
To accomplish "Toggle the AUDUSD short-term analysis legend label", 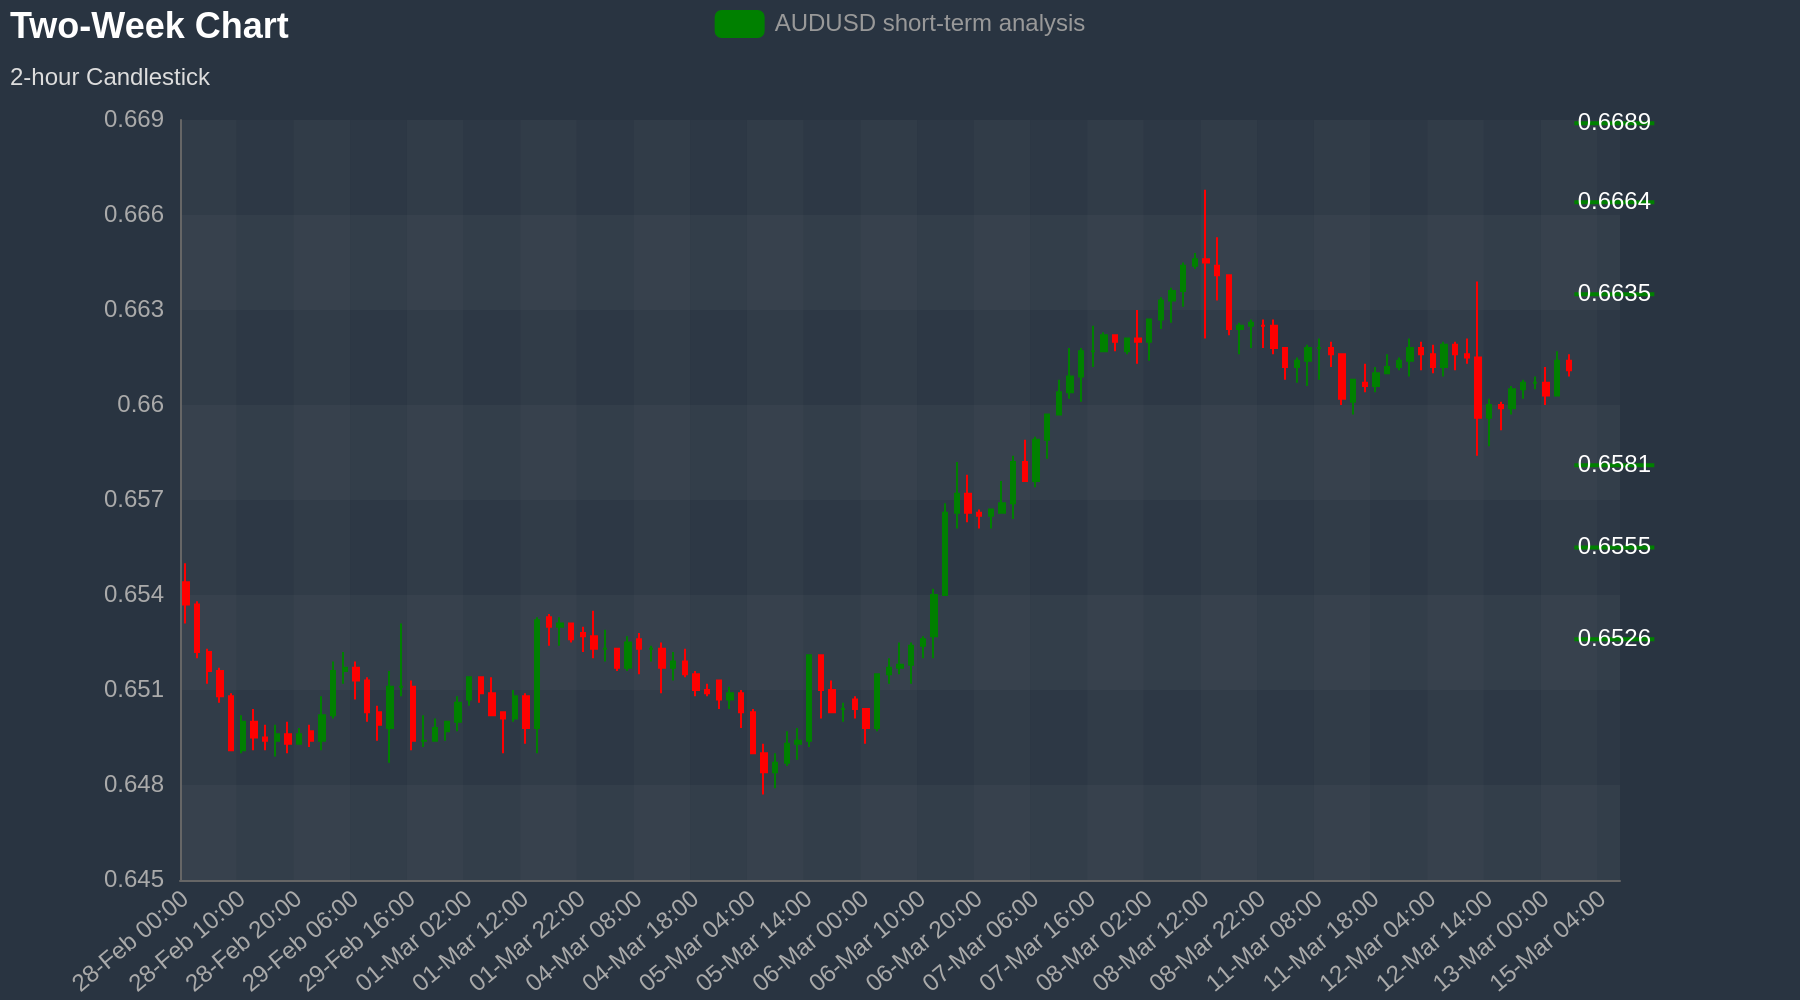I will 929,23.
